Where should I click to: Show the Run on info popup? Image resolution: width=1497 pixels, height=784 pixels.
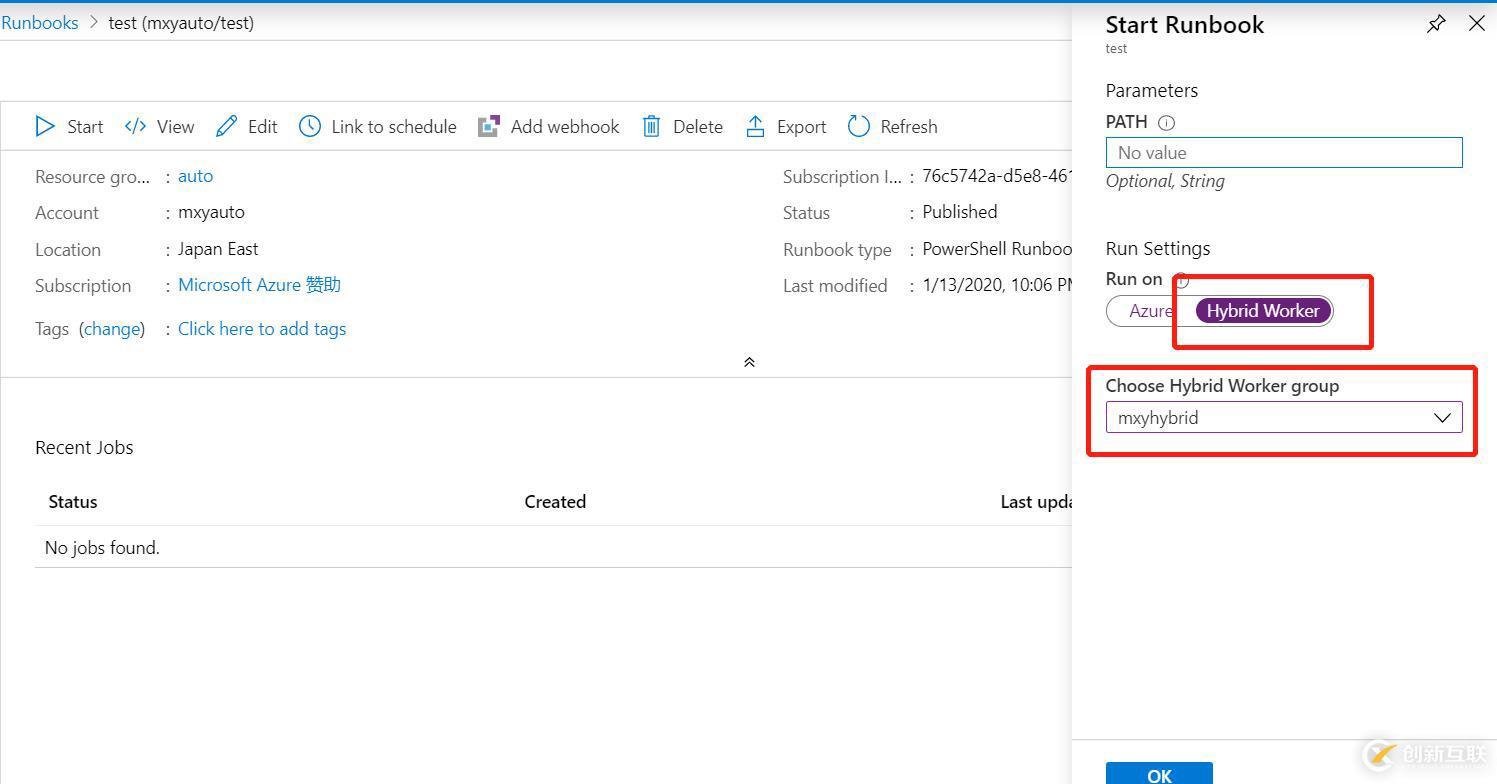[x=1181, y=281]
